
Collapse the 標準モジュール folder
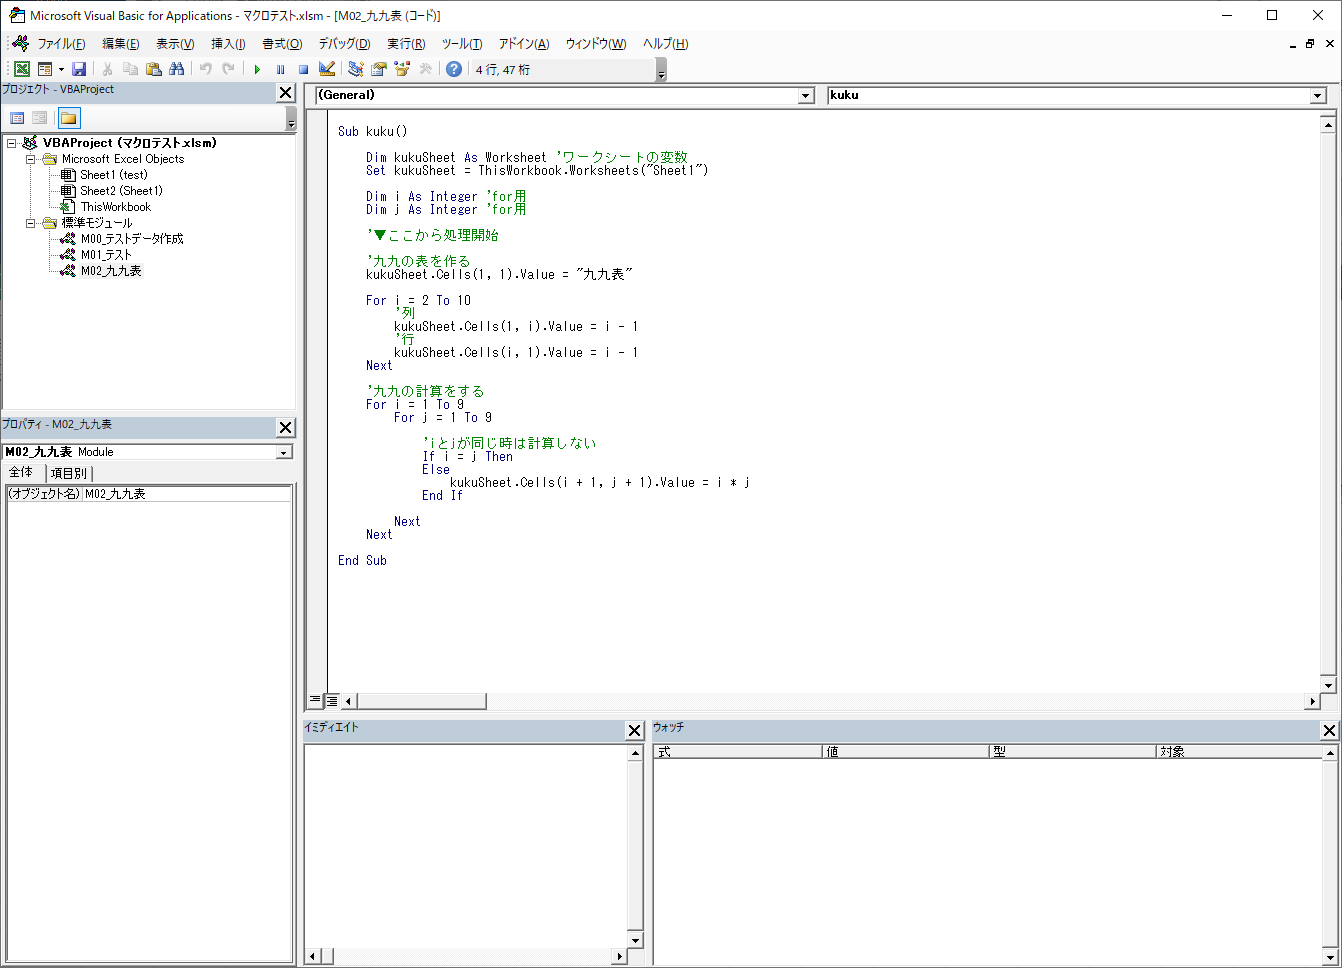[30, 223]
